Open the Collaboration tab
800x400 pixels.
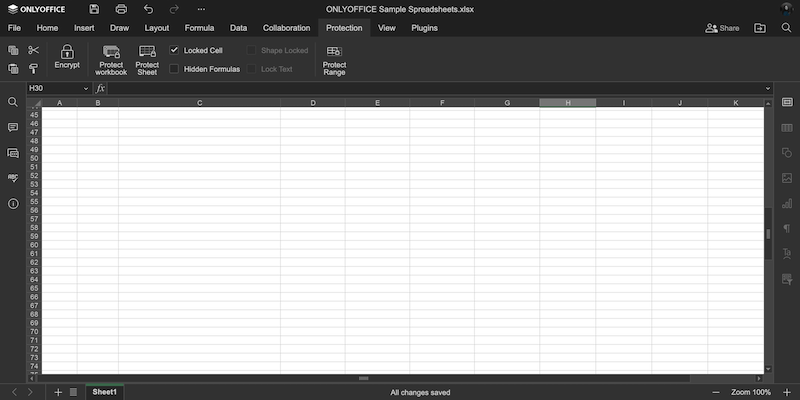(286, 28)
